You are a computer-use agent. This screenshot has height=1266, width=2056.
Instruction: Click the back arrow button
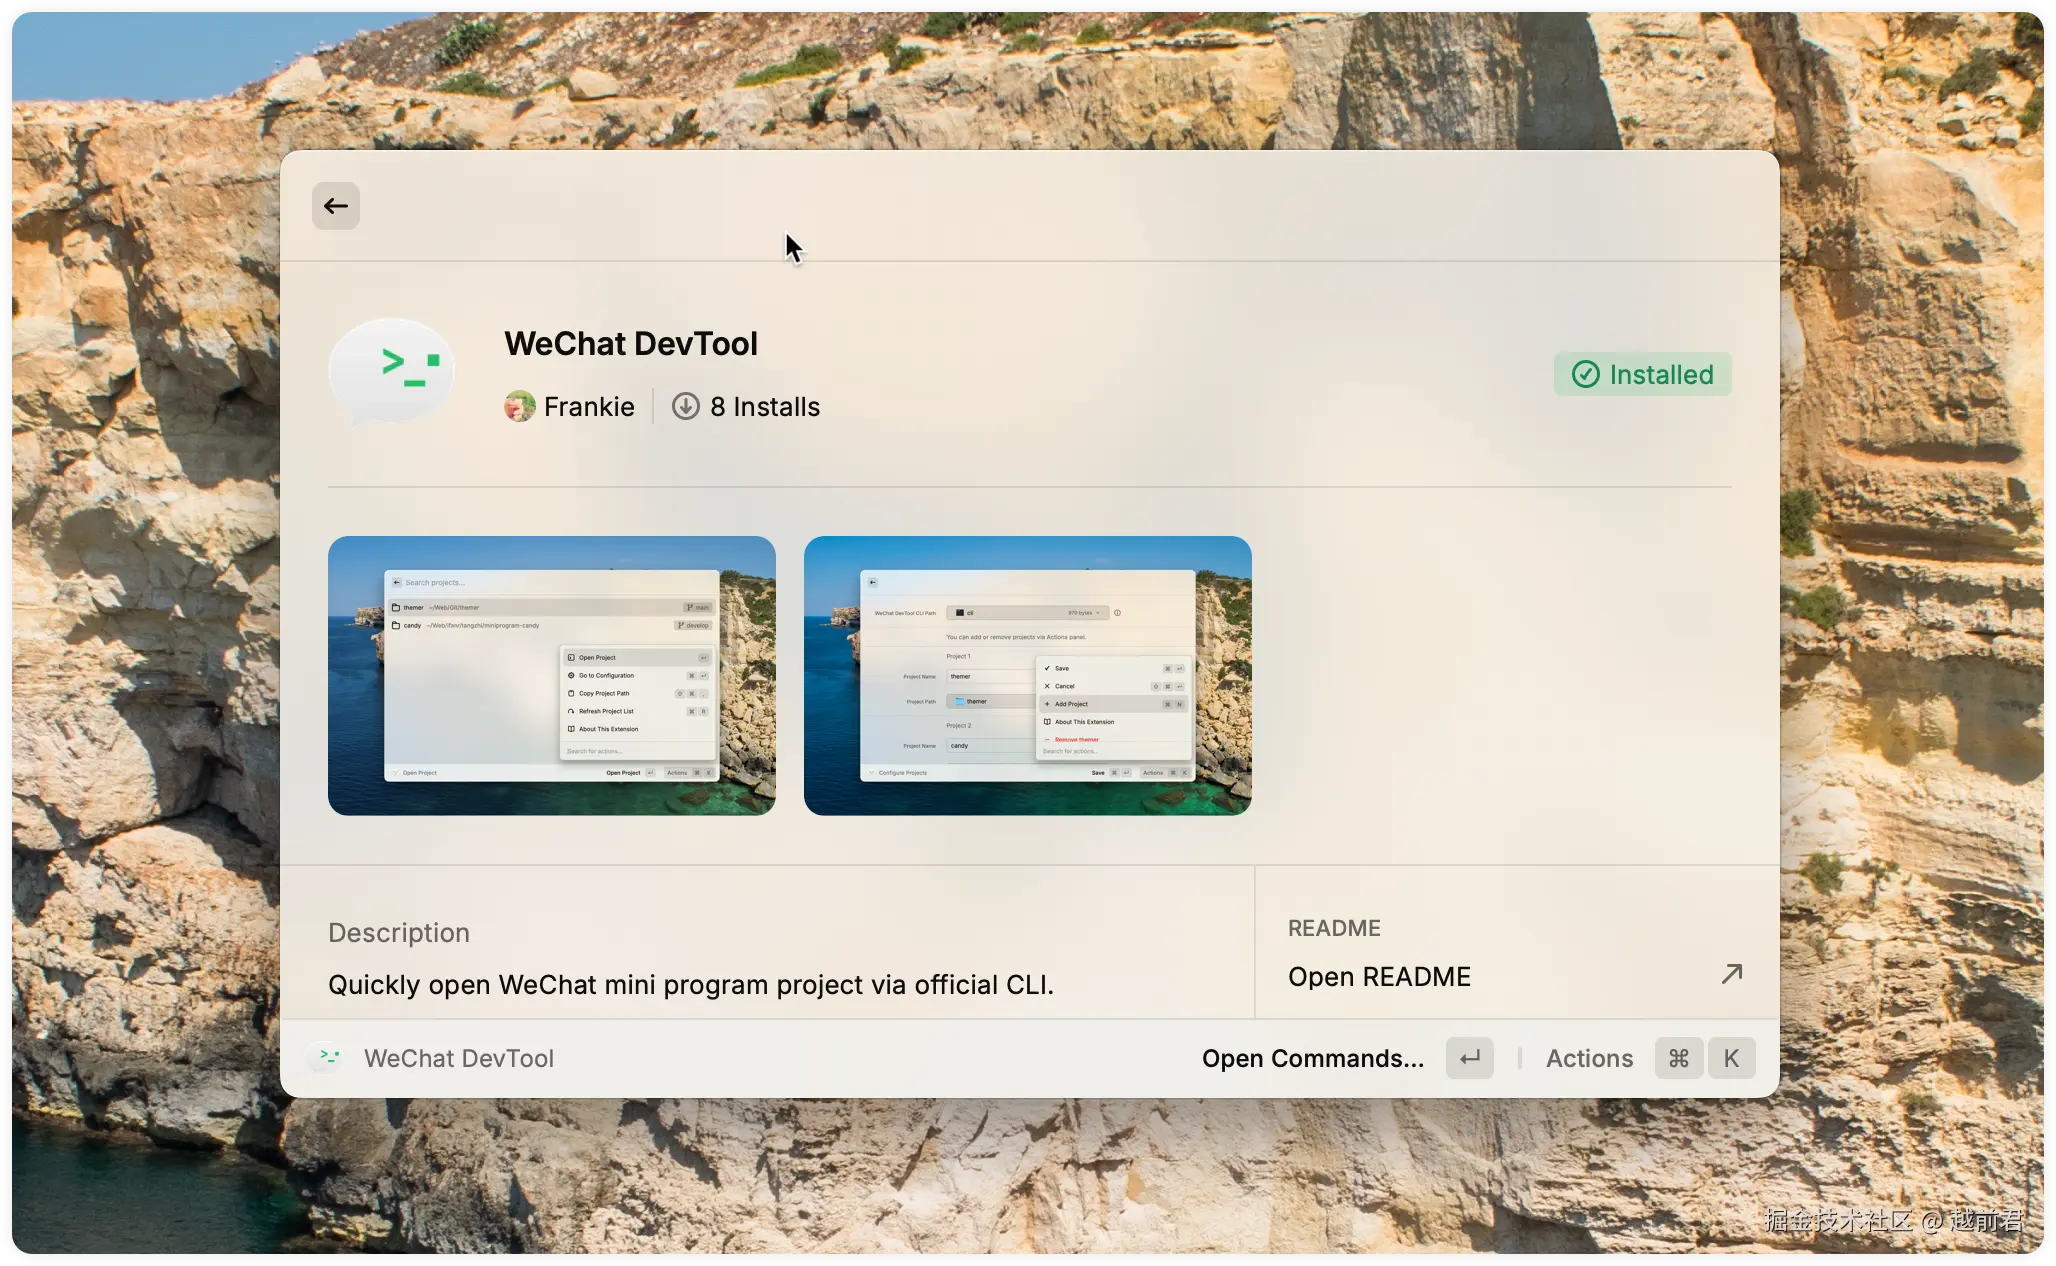[336, 206]
